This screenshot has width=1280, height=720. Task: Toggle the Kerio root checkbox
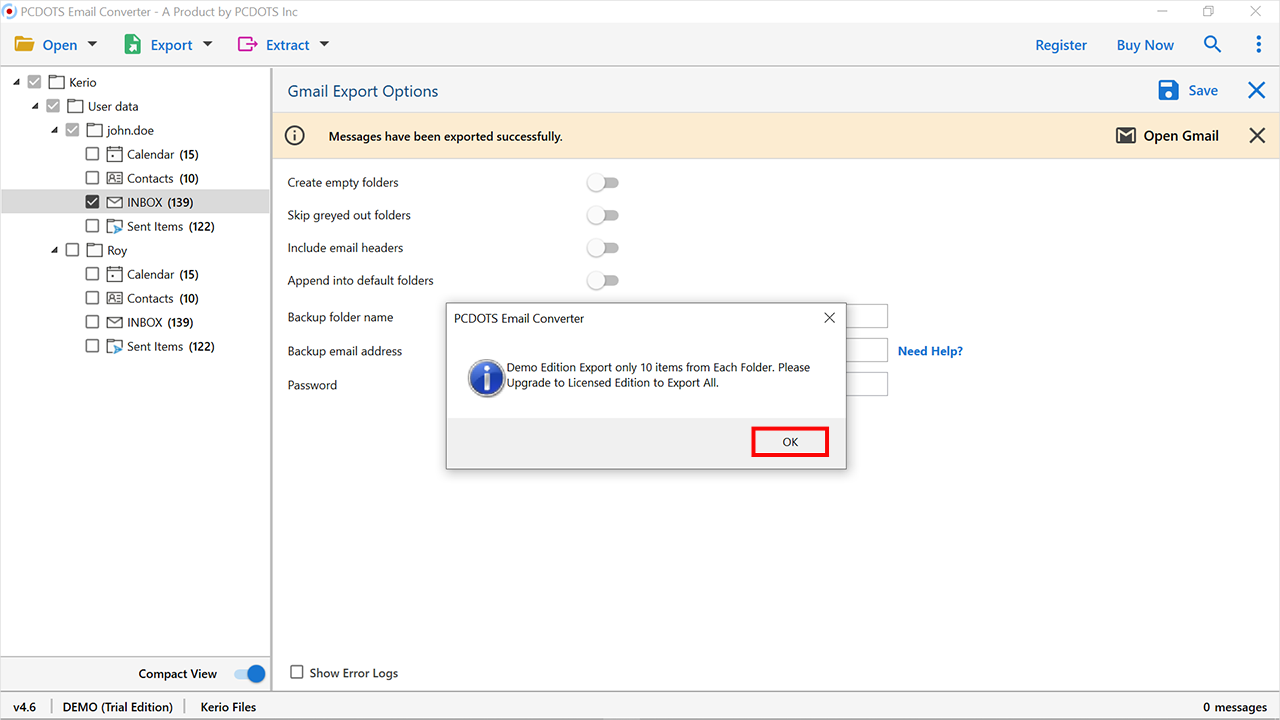[x=35, y=82]
